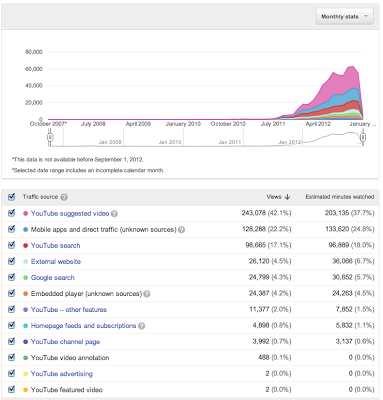Open the YouTube search link
383x400 pixels.
point(56,246)
